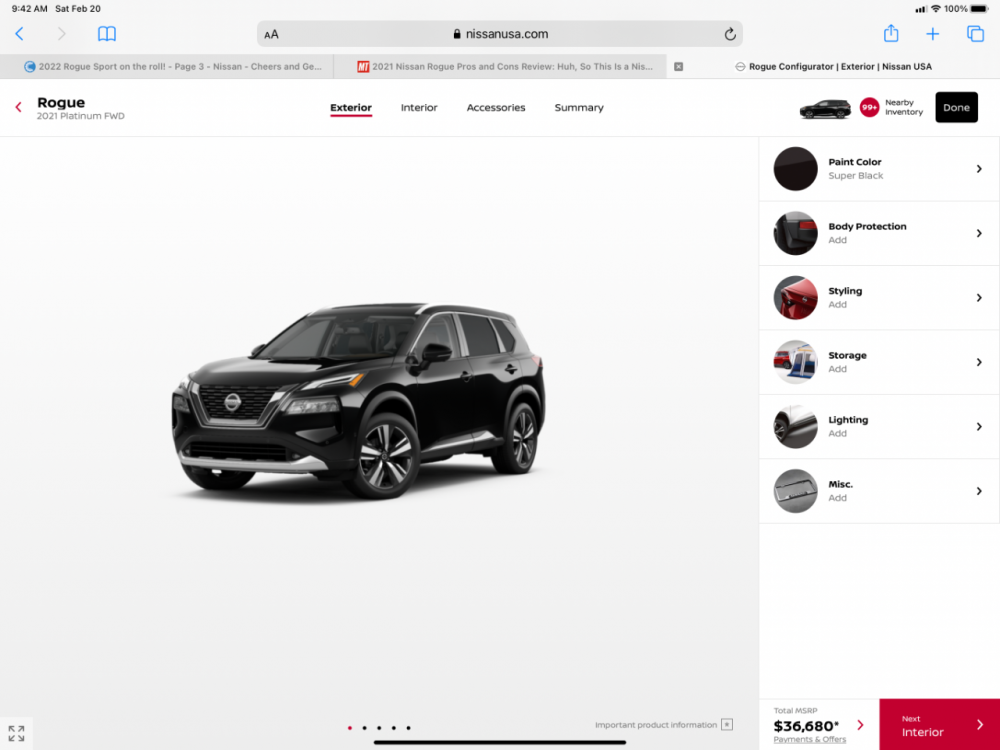1000x750 pixels.
Task: Click the Payments & Offers link
Action: (x=809, y=740)
